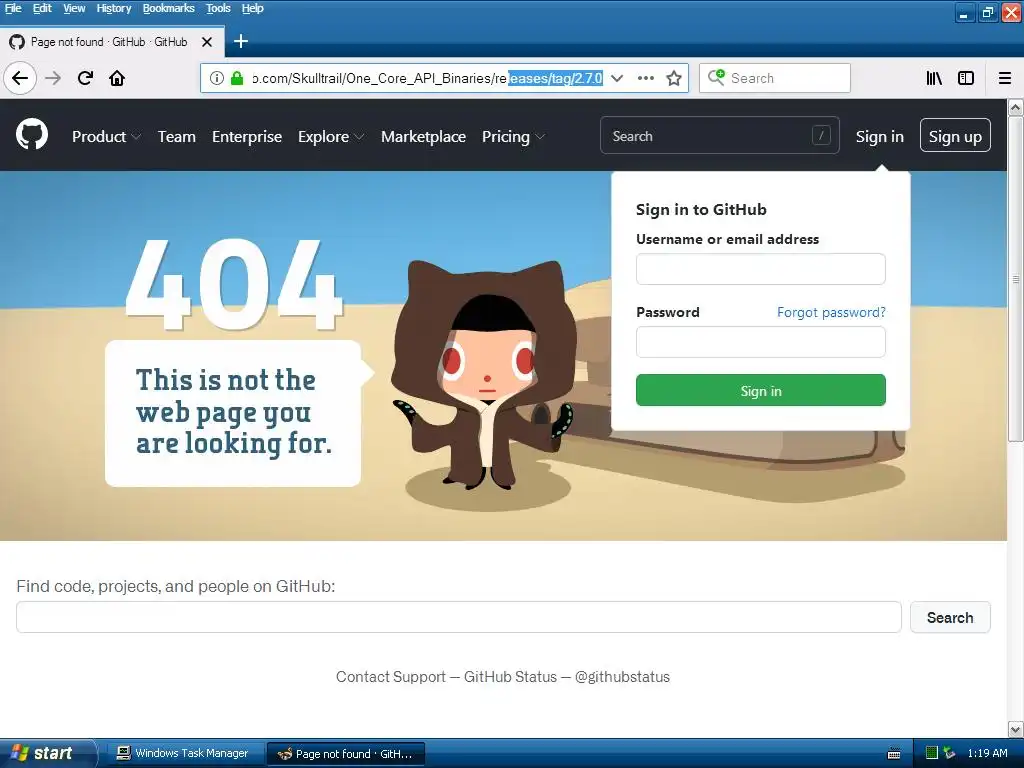Focus the Username or email address field
The width and height of the screenshot is (1024, 768).
coord(761,269)
